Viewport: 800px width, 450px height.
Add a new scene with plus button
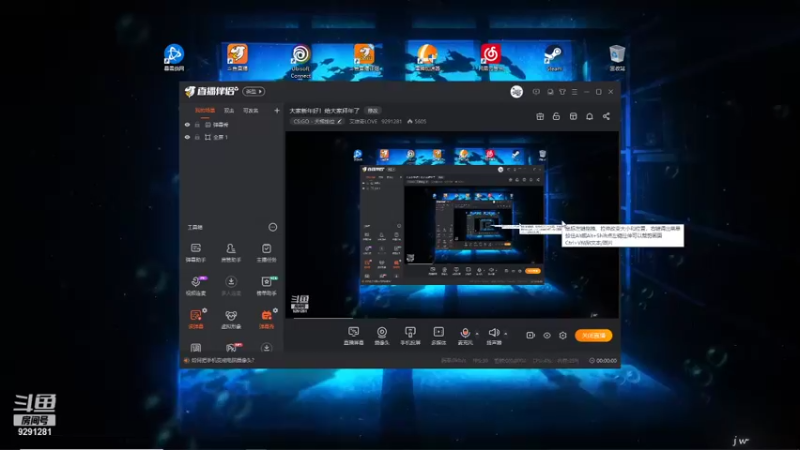coord(277,110)
